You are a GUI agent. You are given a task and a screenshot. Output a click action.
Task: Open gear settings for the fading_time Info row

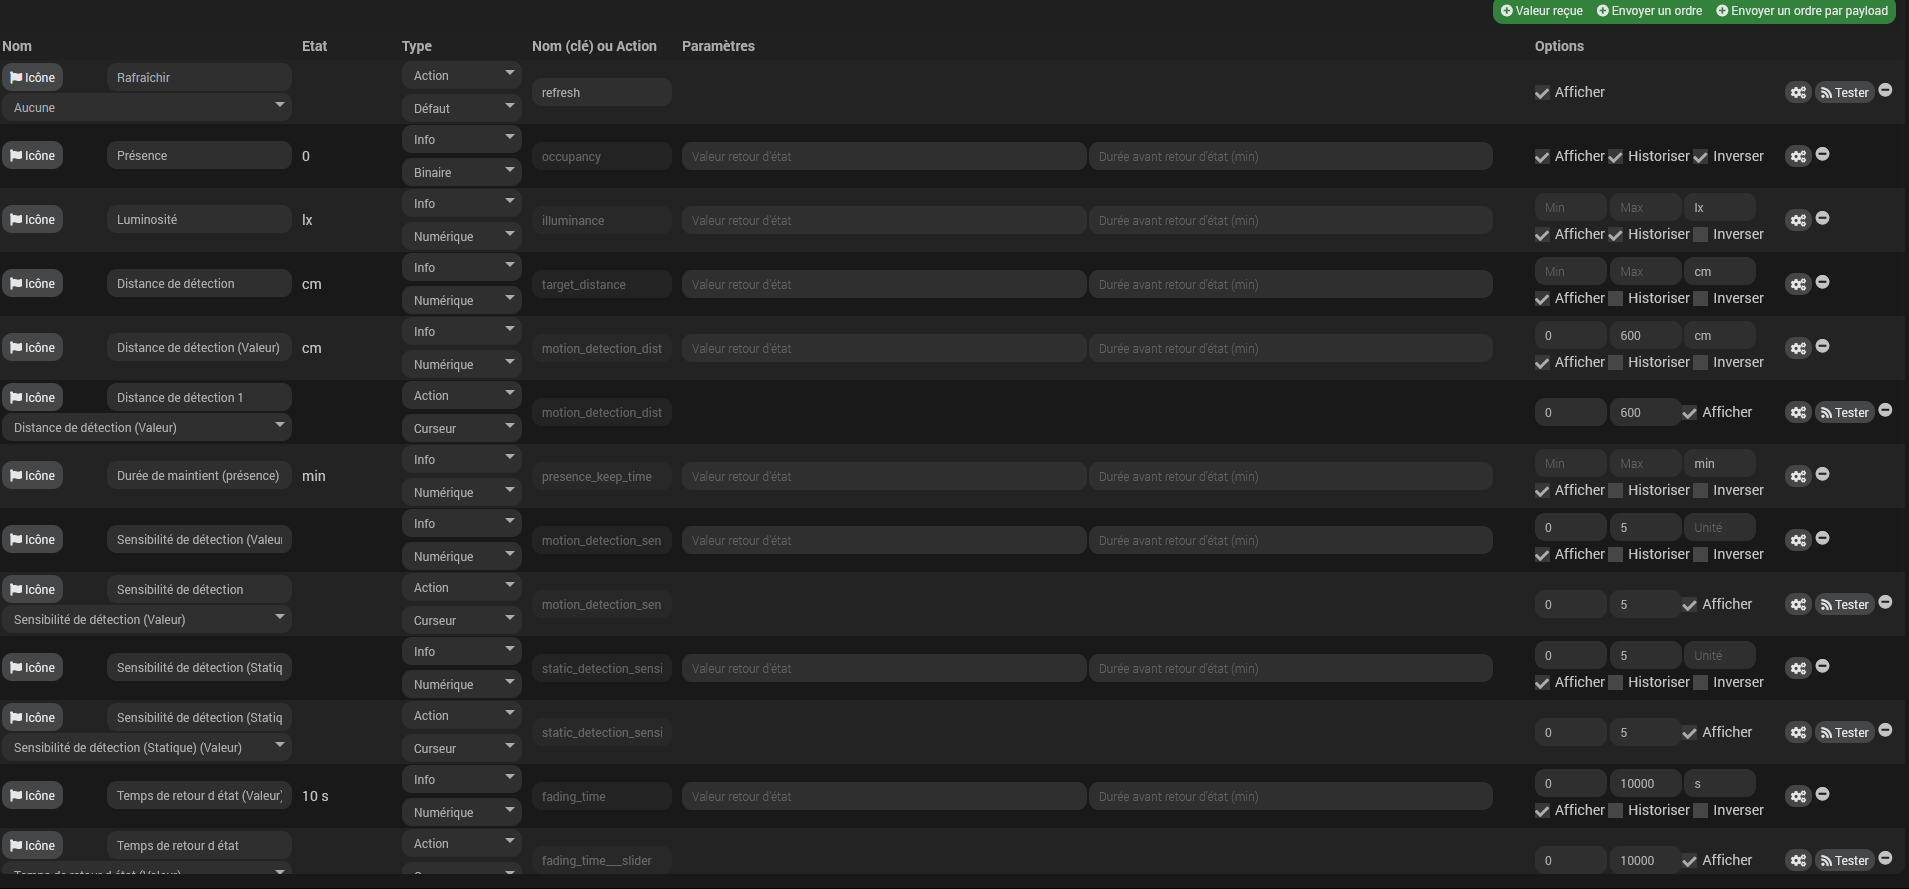[x=1798, y=796]
